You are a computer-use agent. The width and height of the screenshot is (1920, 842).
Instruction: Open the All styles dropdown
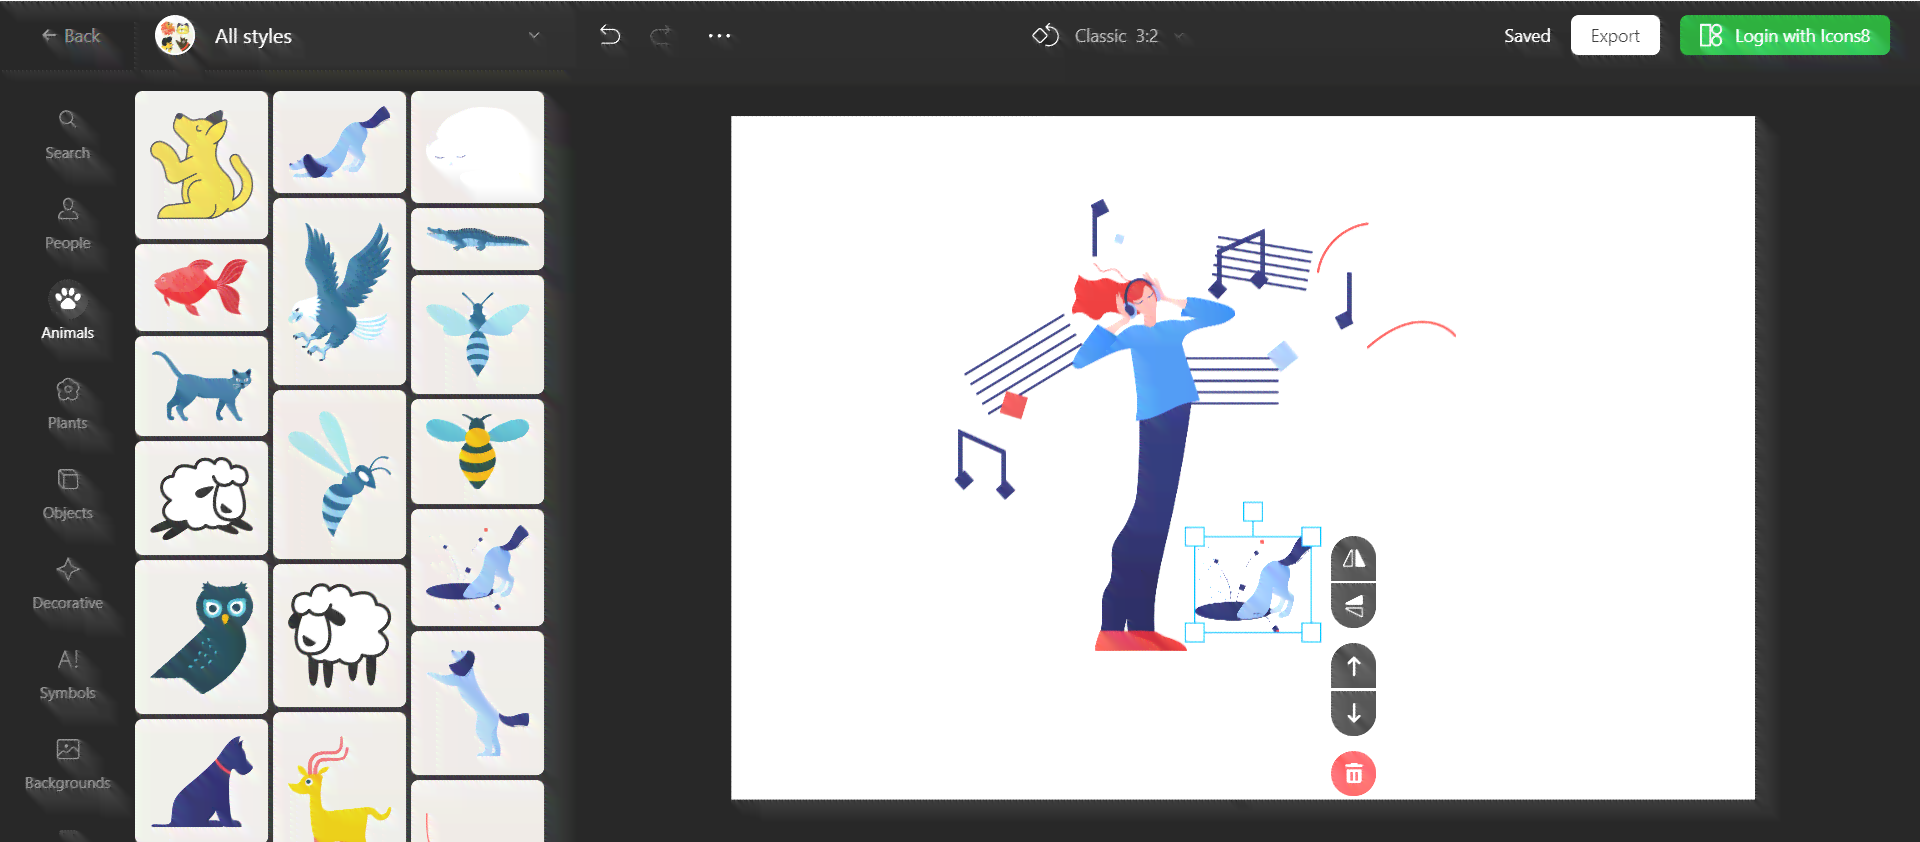348,36
